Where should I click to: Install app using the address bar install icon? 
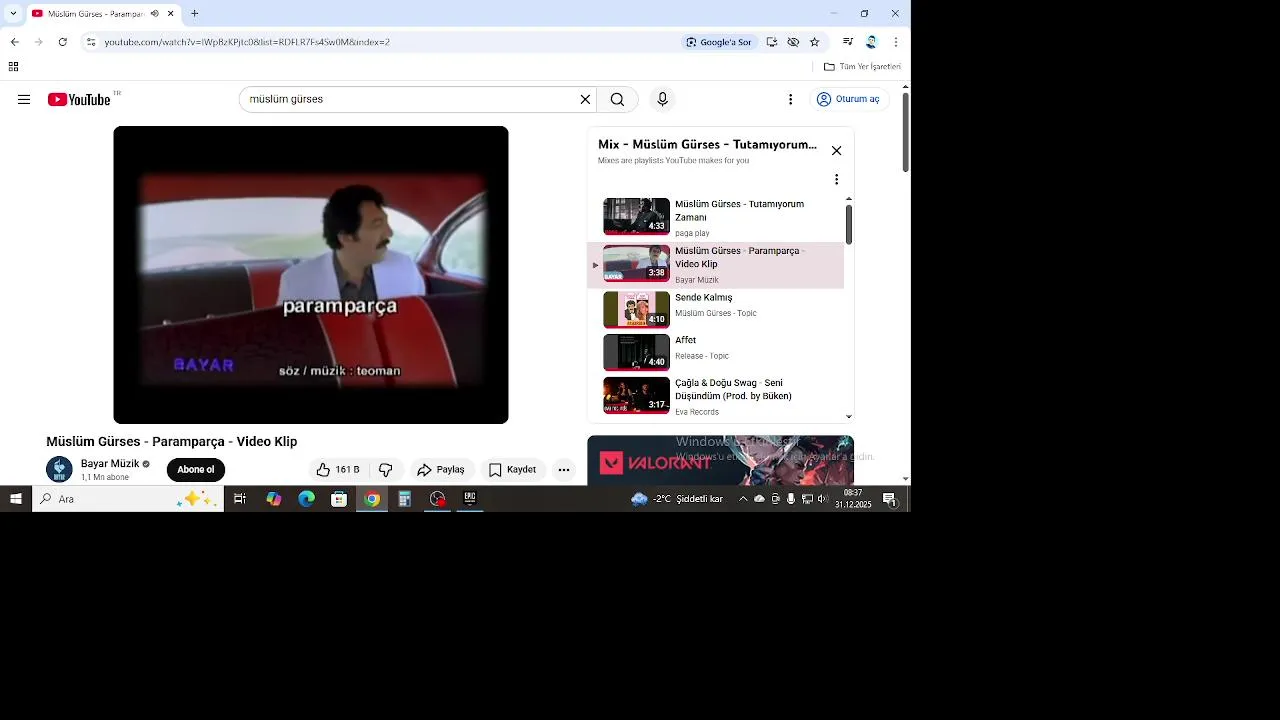coord(771,42)
